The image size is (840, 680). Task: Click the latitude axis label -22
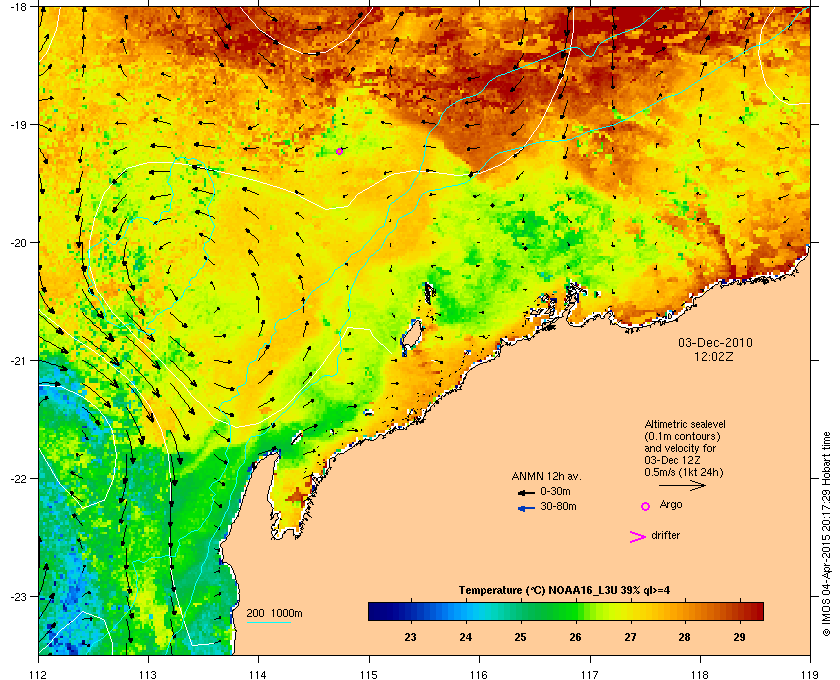point(18,479)
